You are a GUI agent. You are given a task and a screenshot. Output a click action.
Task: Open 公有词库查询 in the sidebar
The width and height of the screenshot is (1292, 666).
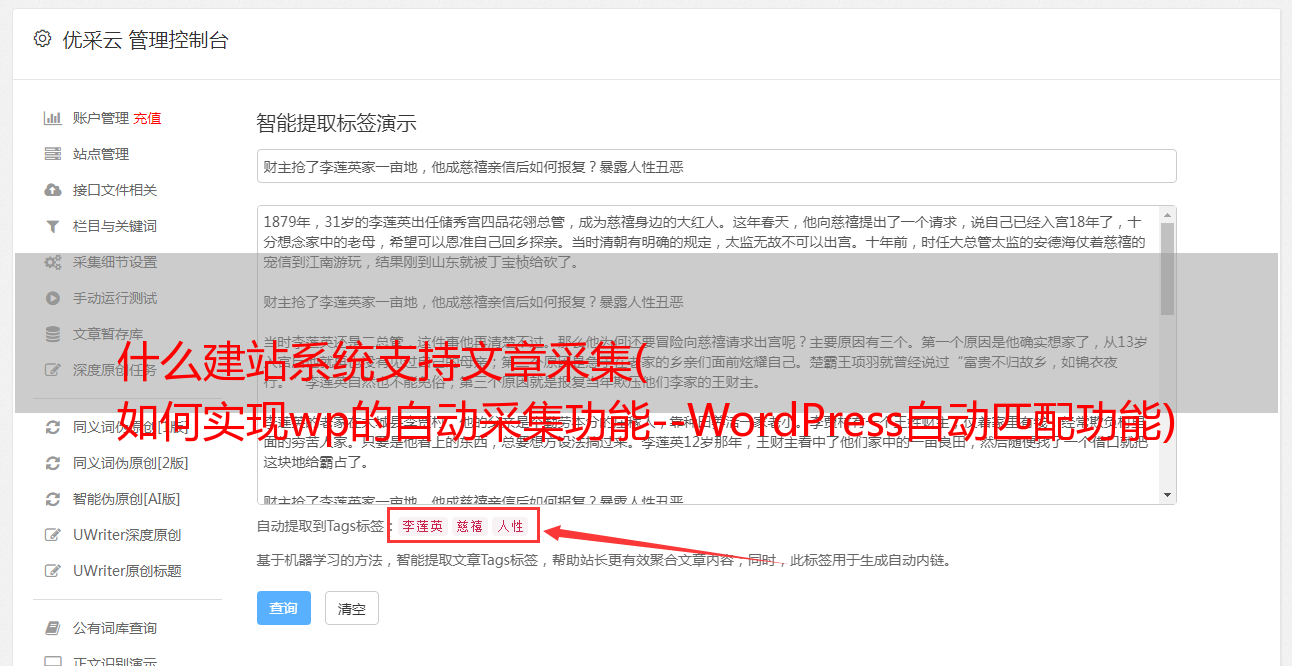[x=115, y=628]
